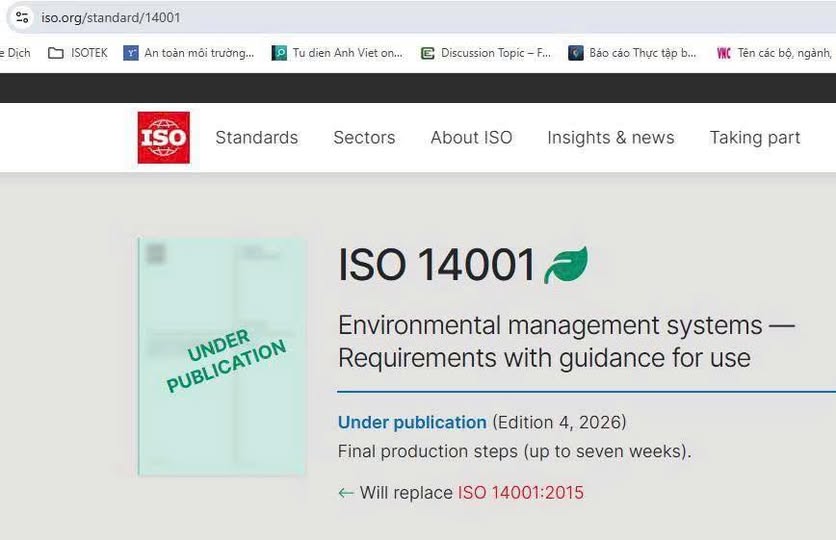The width and height of the screenshot is (836, 540).
Task: Open the Sectors menu
Action: tap(364, 138)
